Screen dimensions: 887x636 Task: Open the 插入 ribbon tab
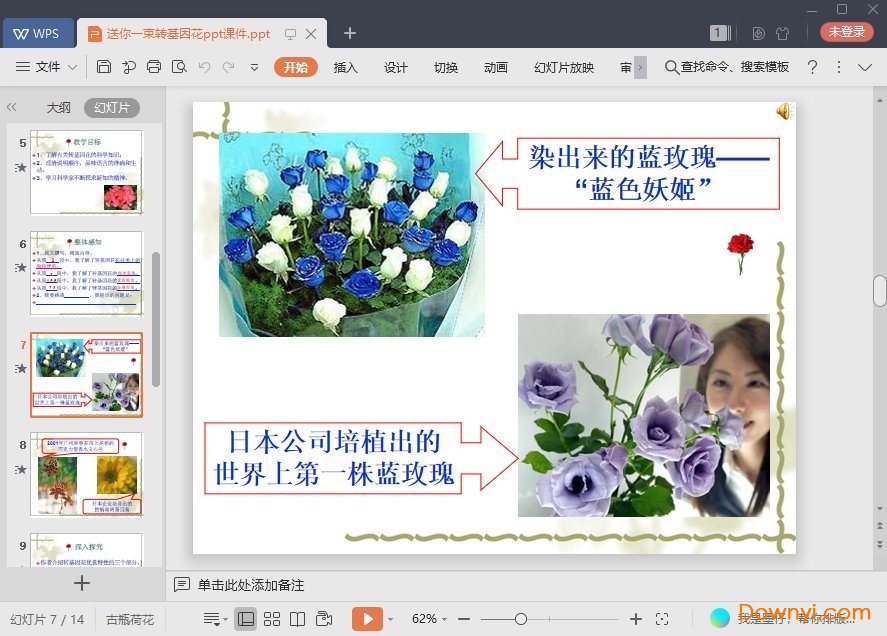pyautogui.click(x=345, y=67)
